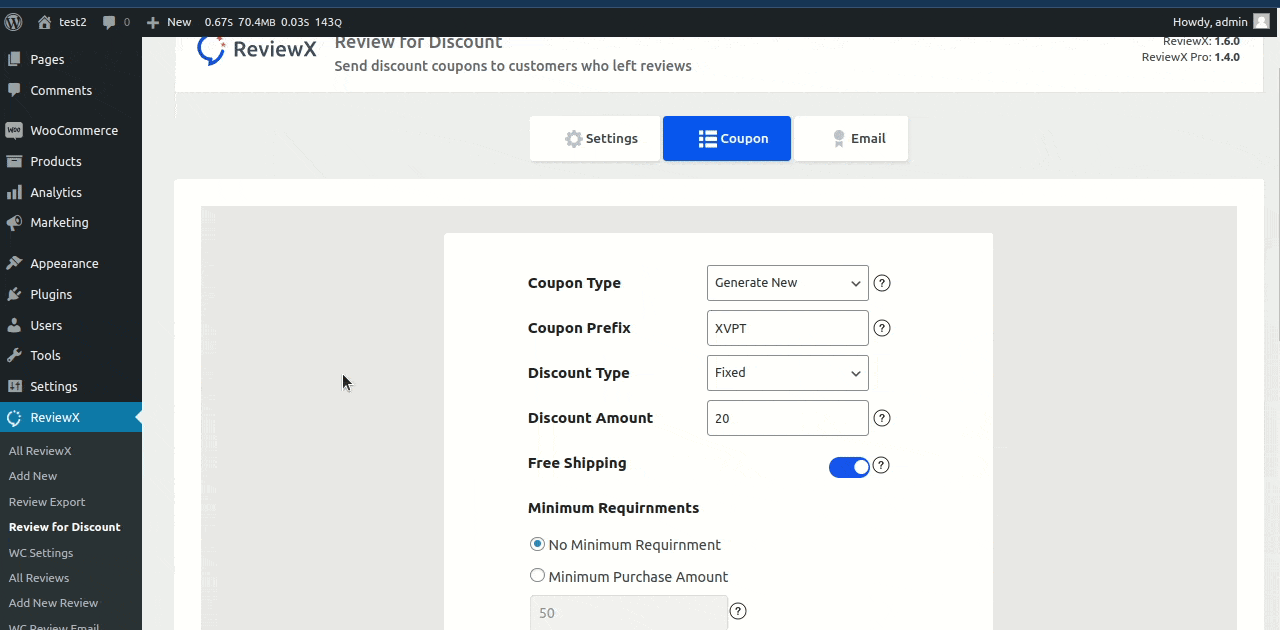Click help icon next to Discount Amount

882,418
